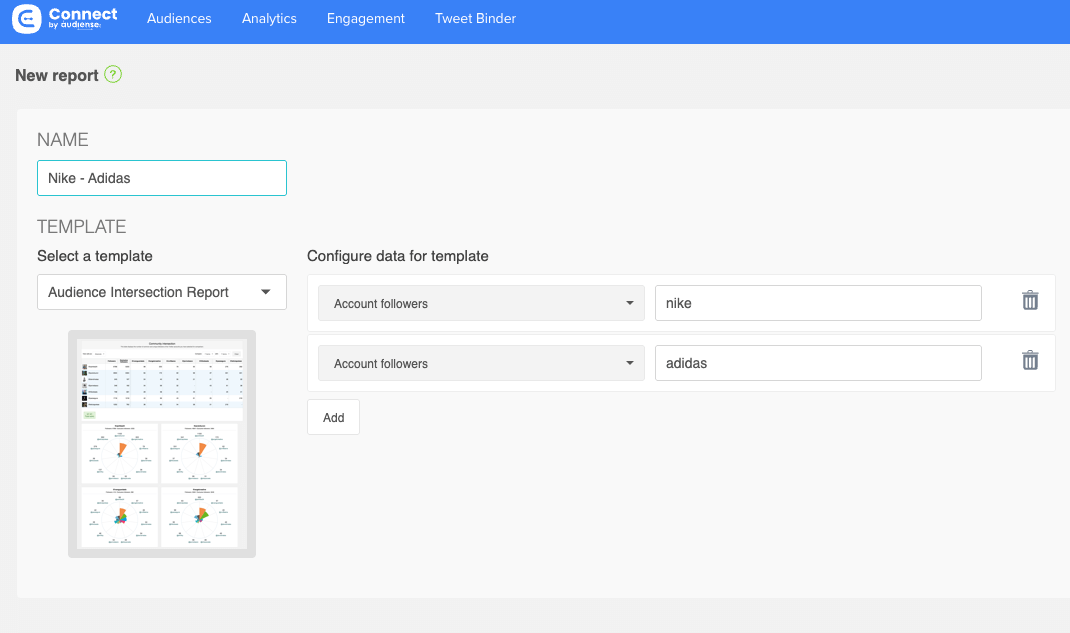Expand the Audience Intersection Report template dropdown
Image resolution: width=1070 pixels, height=633 pixels.
162,292
